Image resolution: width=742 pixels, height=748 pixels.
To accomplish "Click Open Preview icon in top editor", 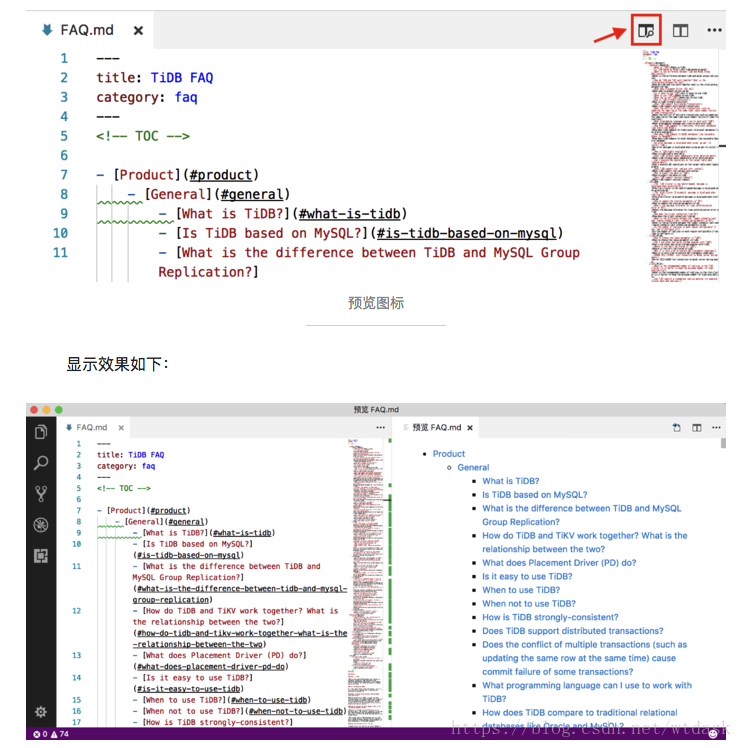I will click(x=646, y=31).
